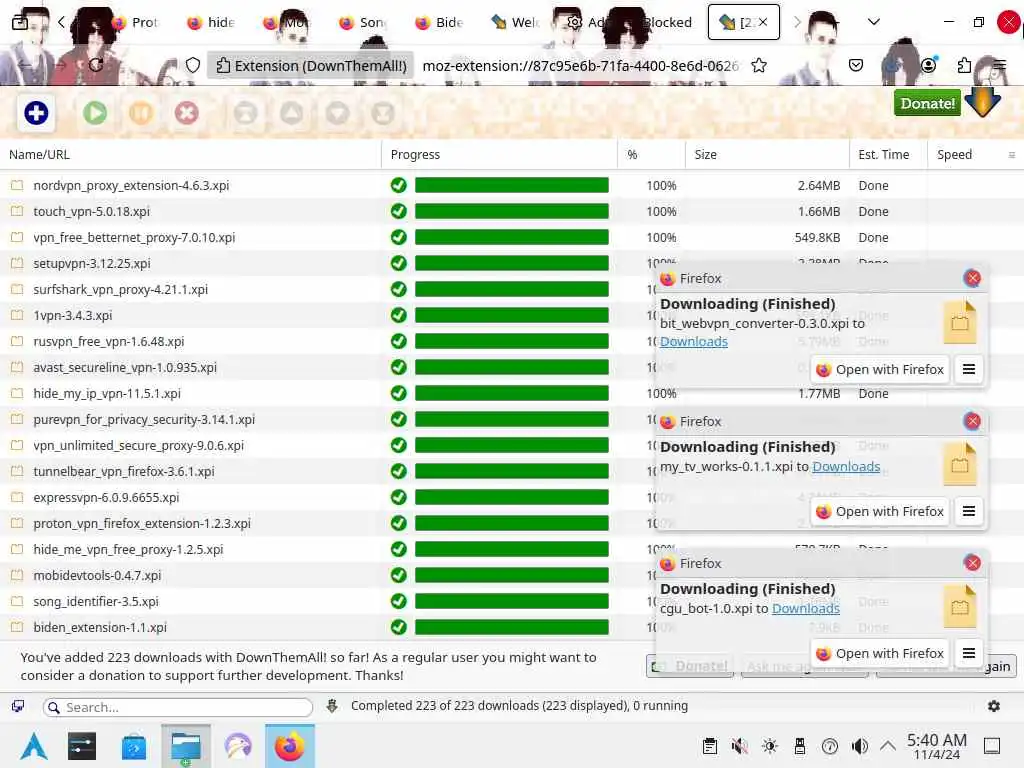Move selected download to the bottom
The image size is (1024, 768).
[x=383, y=113]
